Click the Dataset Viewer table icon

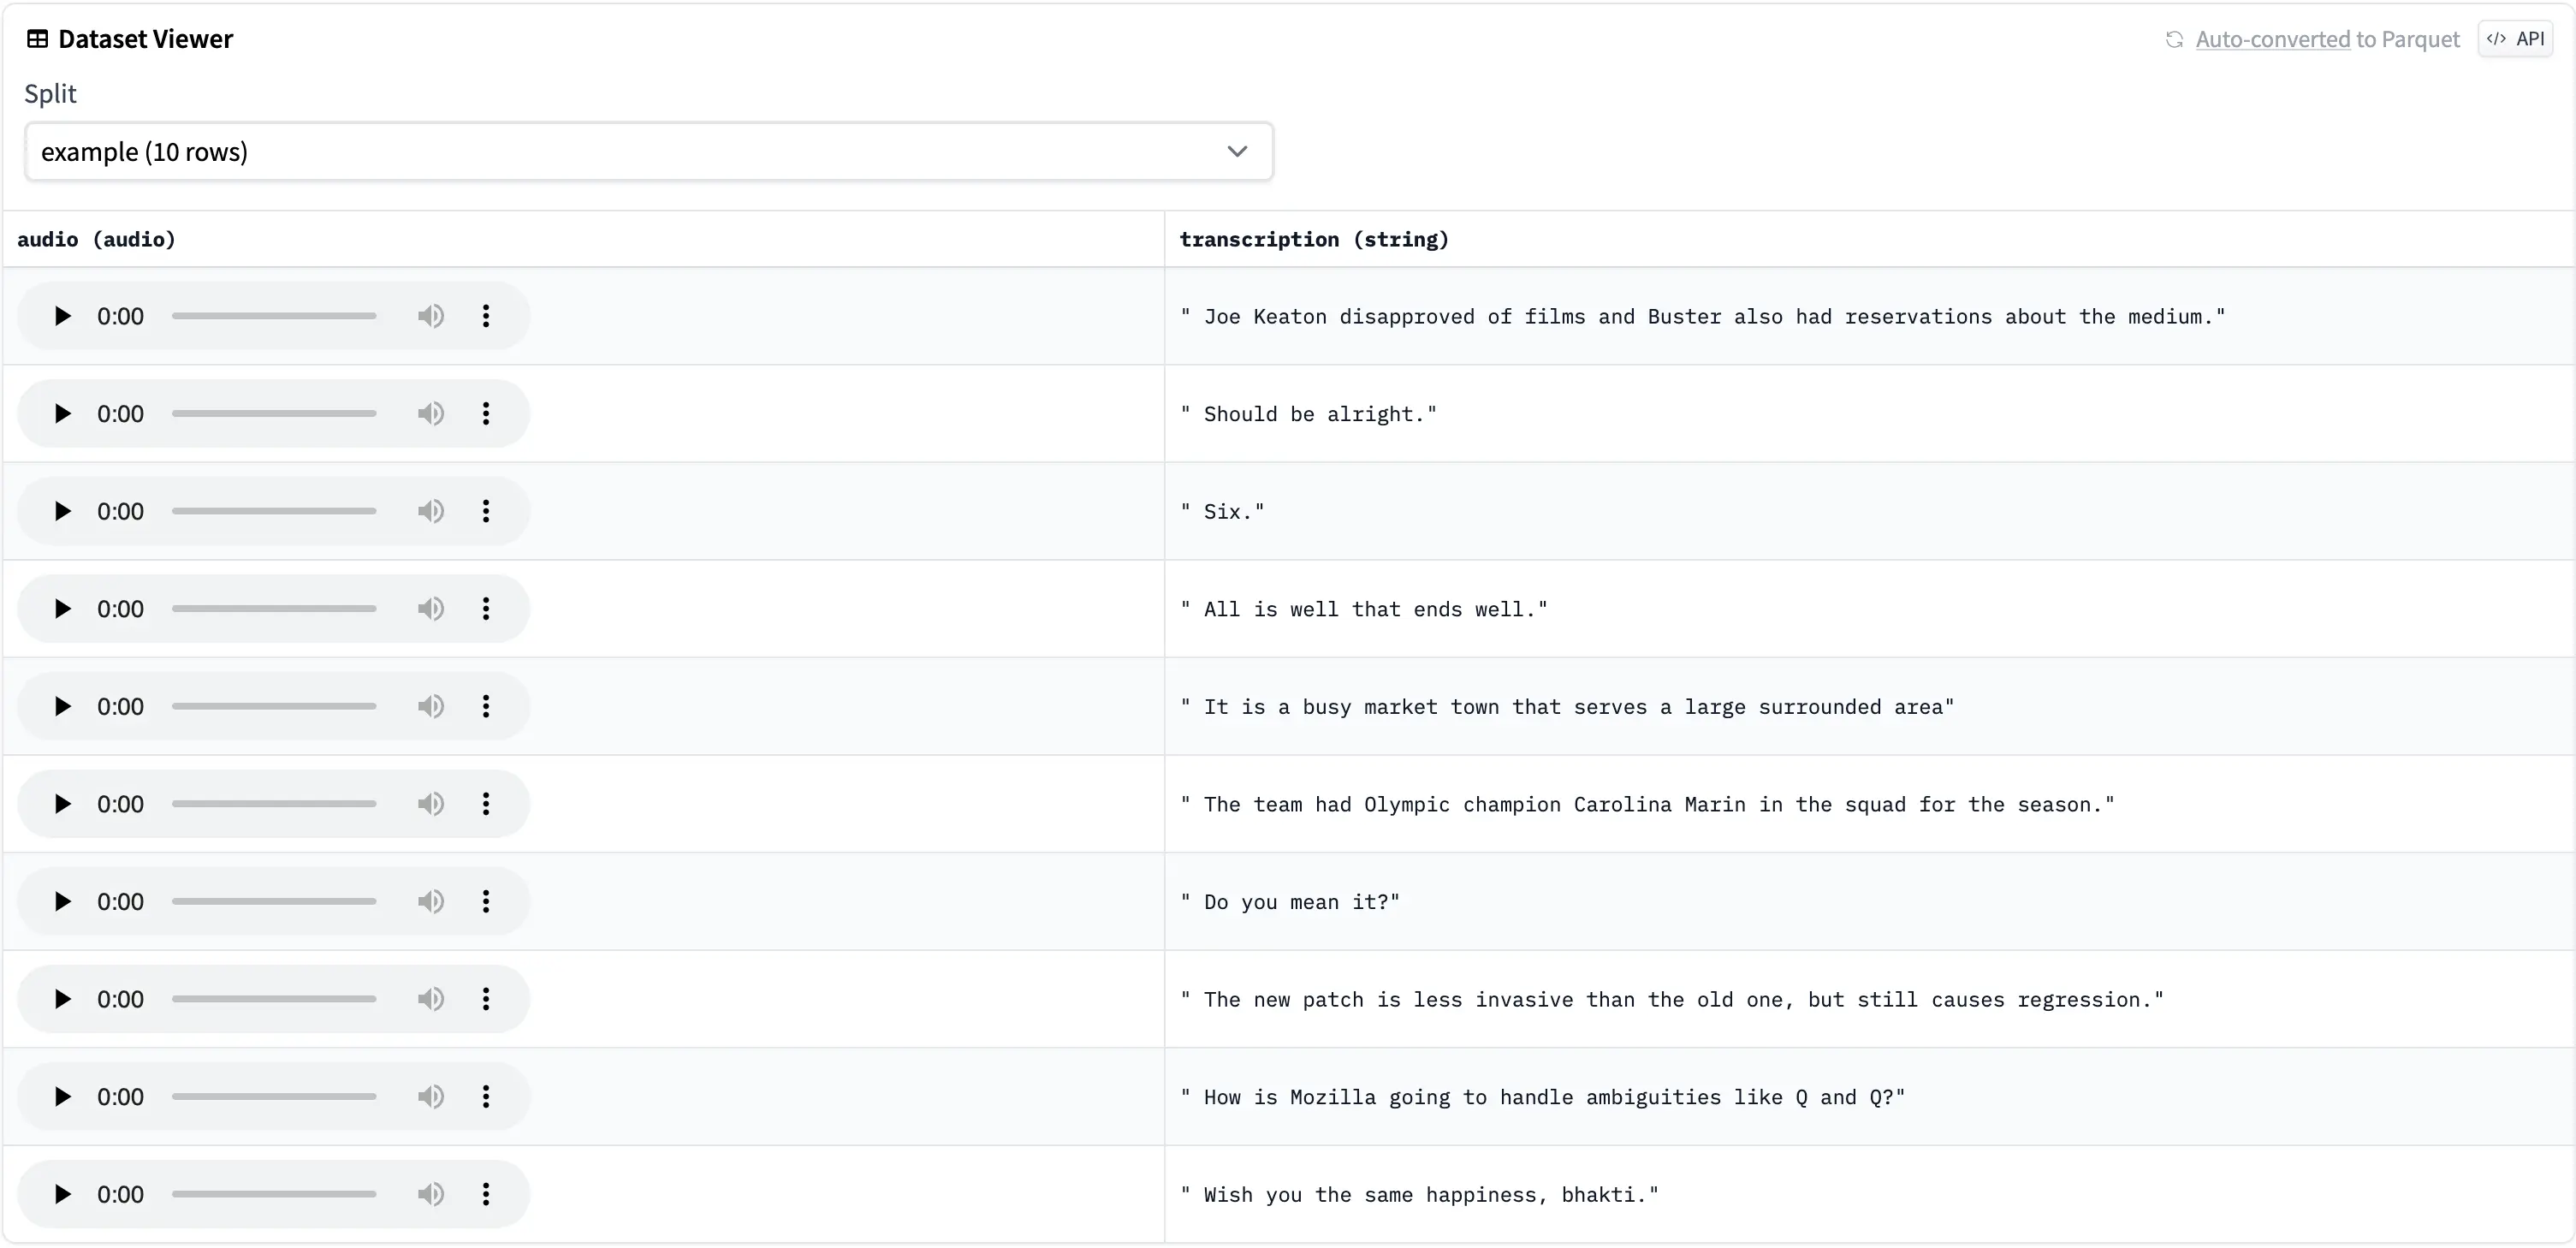[x=37, y=38]
